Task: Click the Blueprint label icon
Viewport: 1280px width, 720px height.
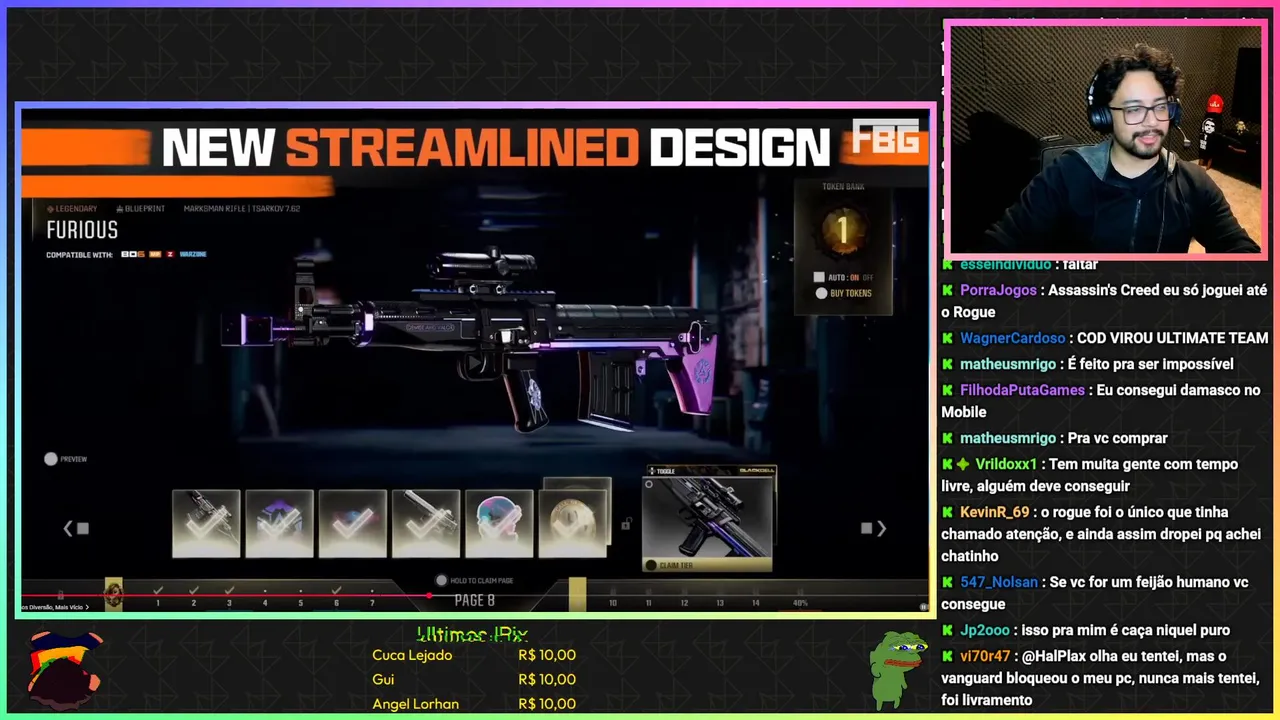Action: tap(120, 208)
